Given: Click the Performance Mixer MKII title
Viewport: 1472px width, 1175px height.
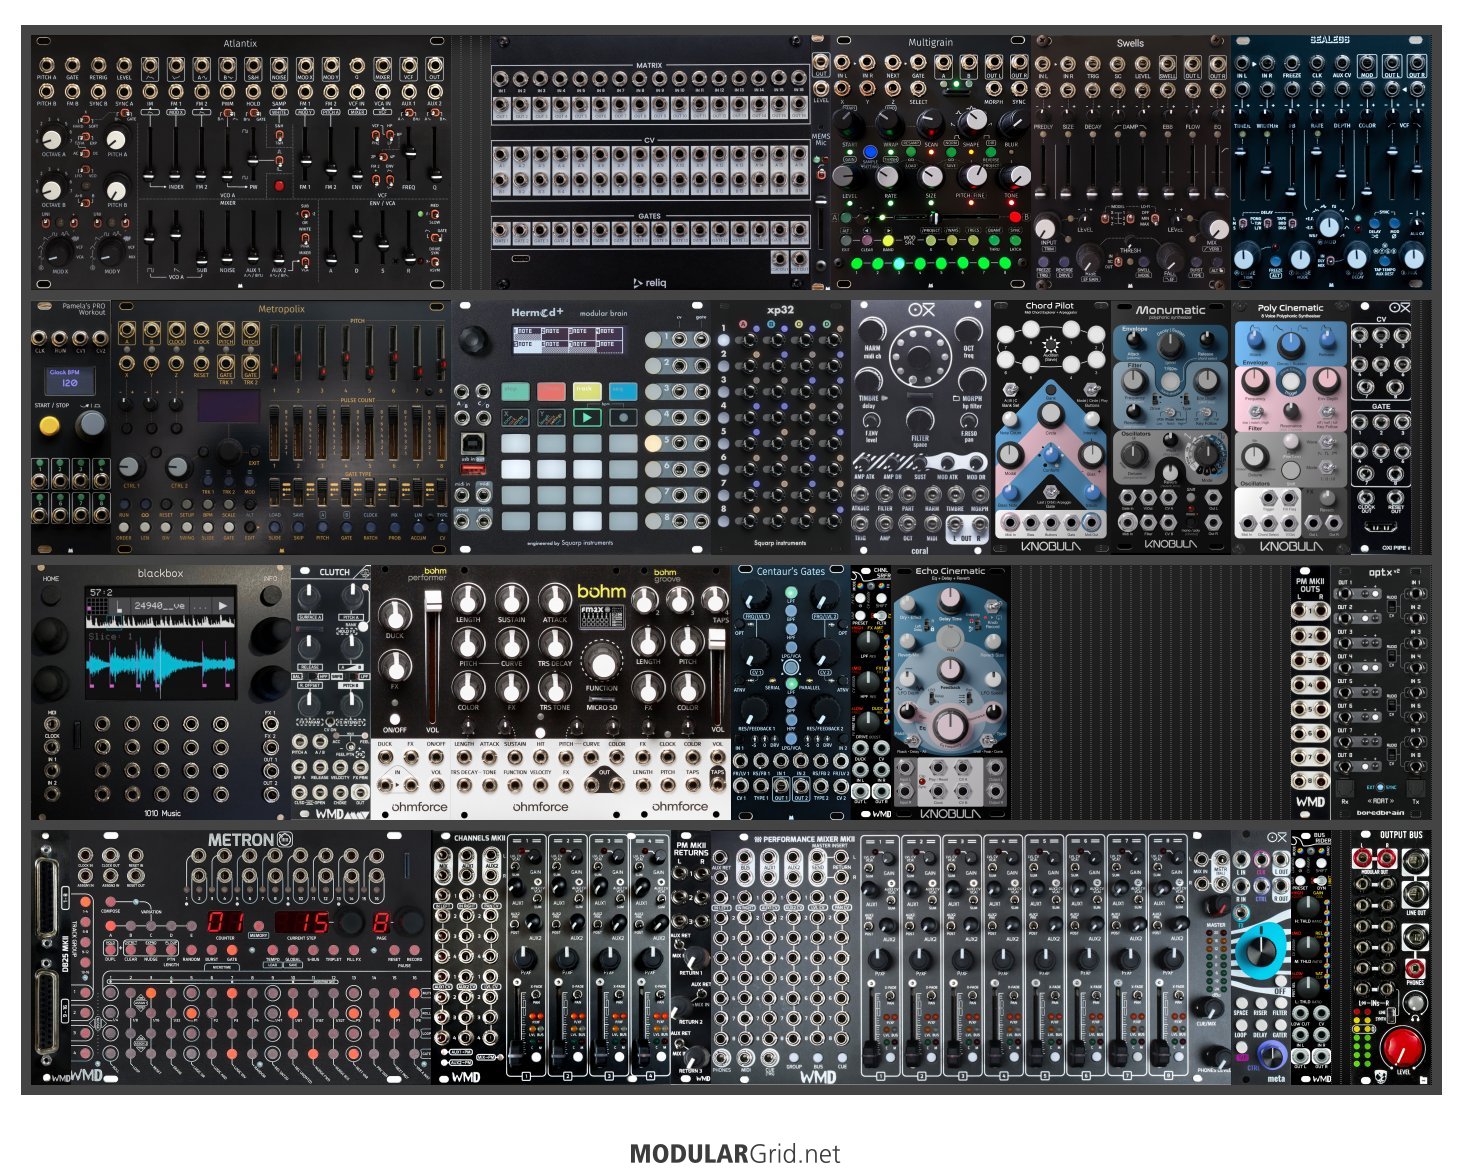Looking at the screenshot, I should 811,840.
